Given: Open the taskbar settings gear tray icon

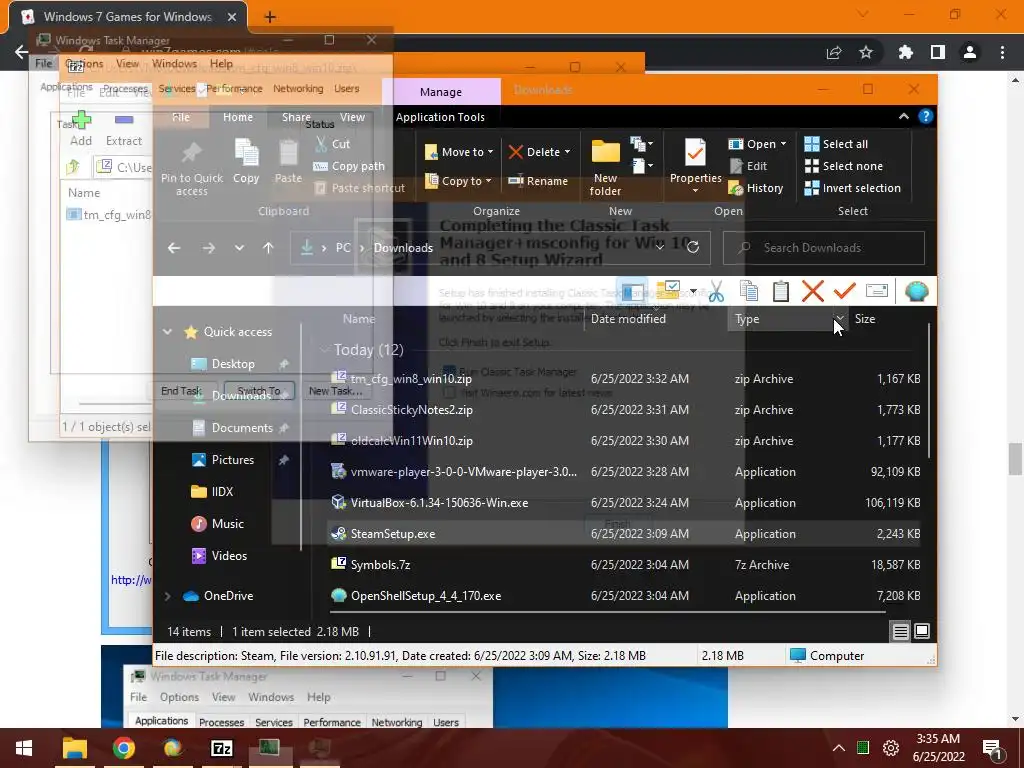Looking at the screenshot, I should [x=891, y=748].
